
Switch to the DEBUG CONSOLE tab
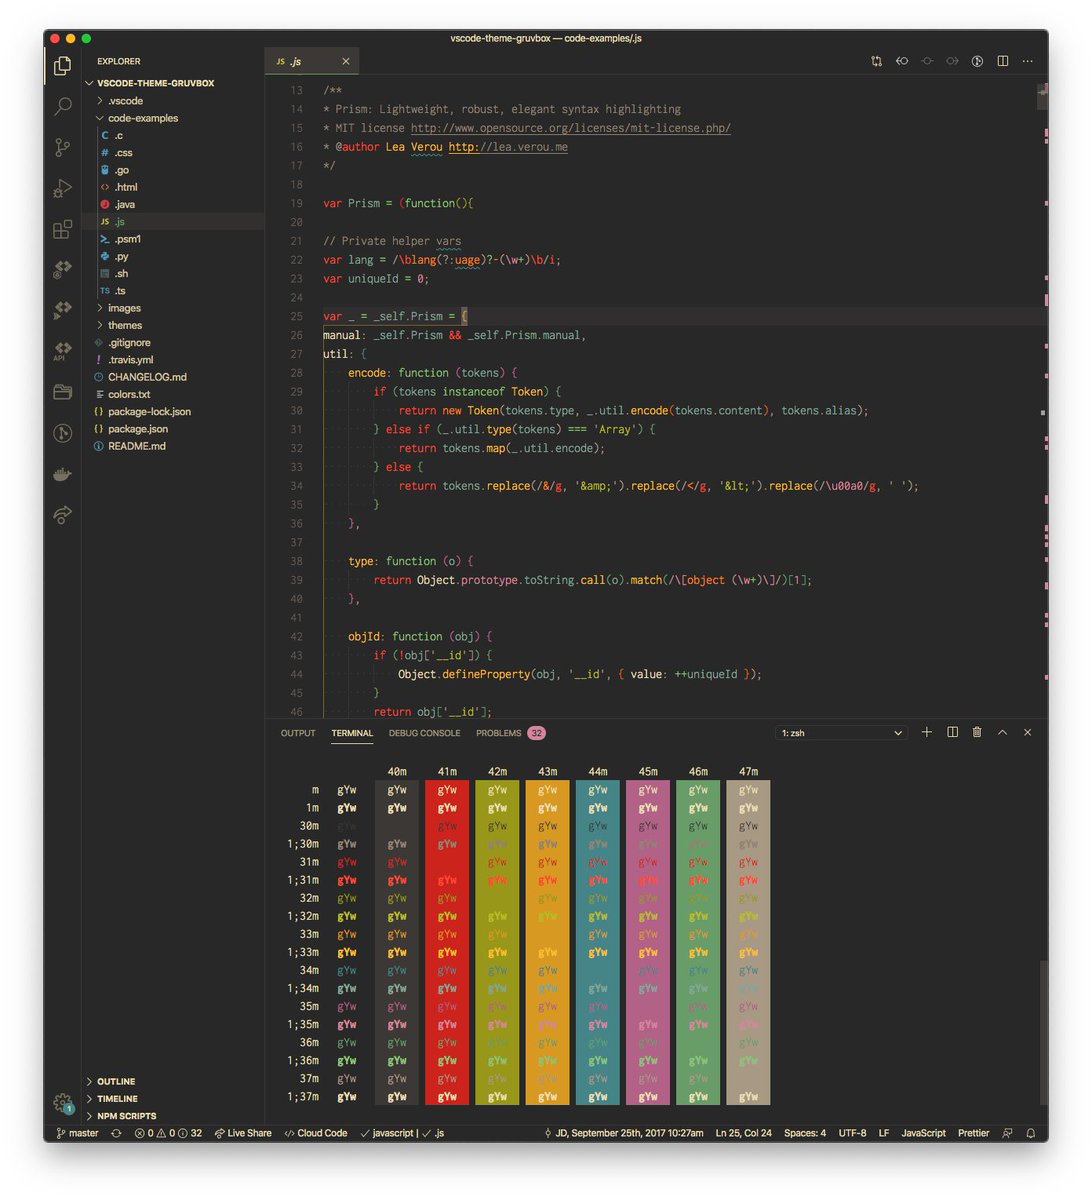(424, 733)
